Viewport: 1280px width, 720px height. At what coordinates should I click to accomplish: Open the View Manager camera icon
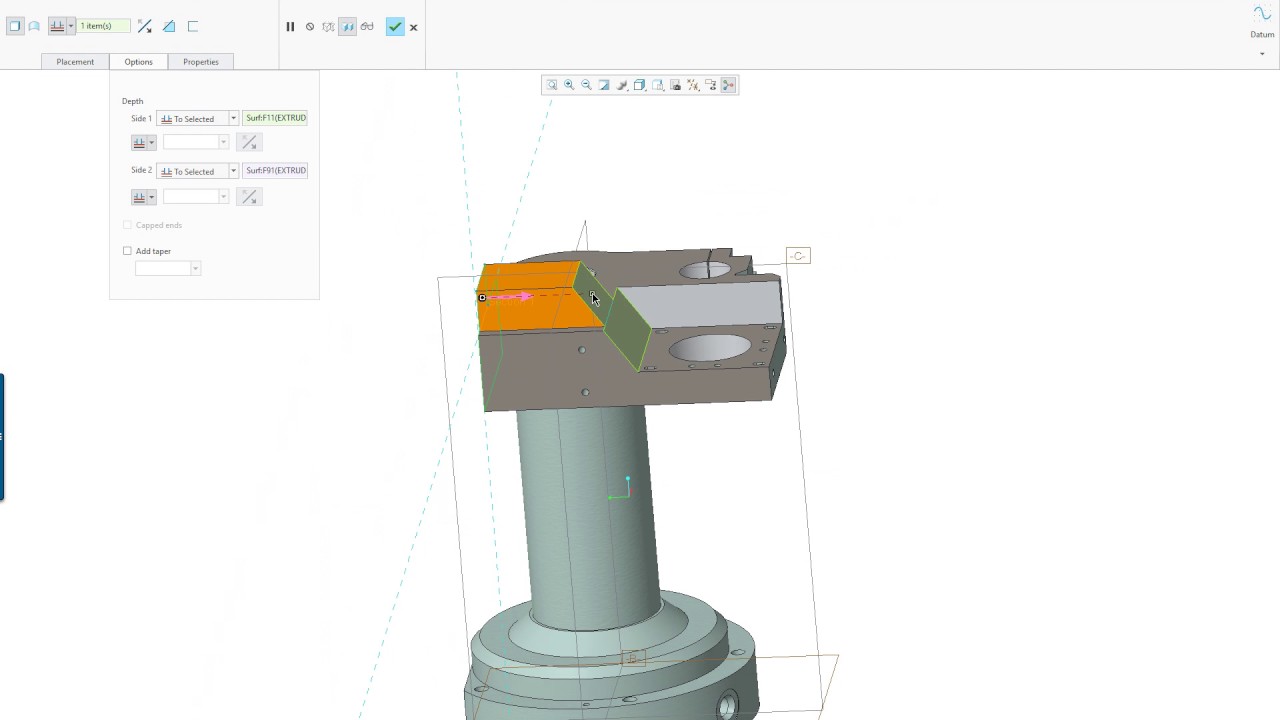click(676, 85)
